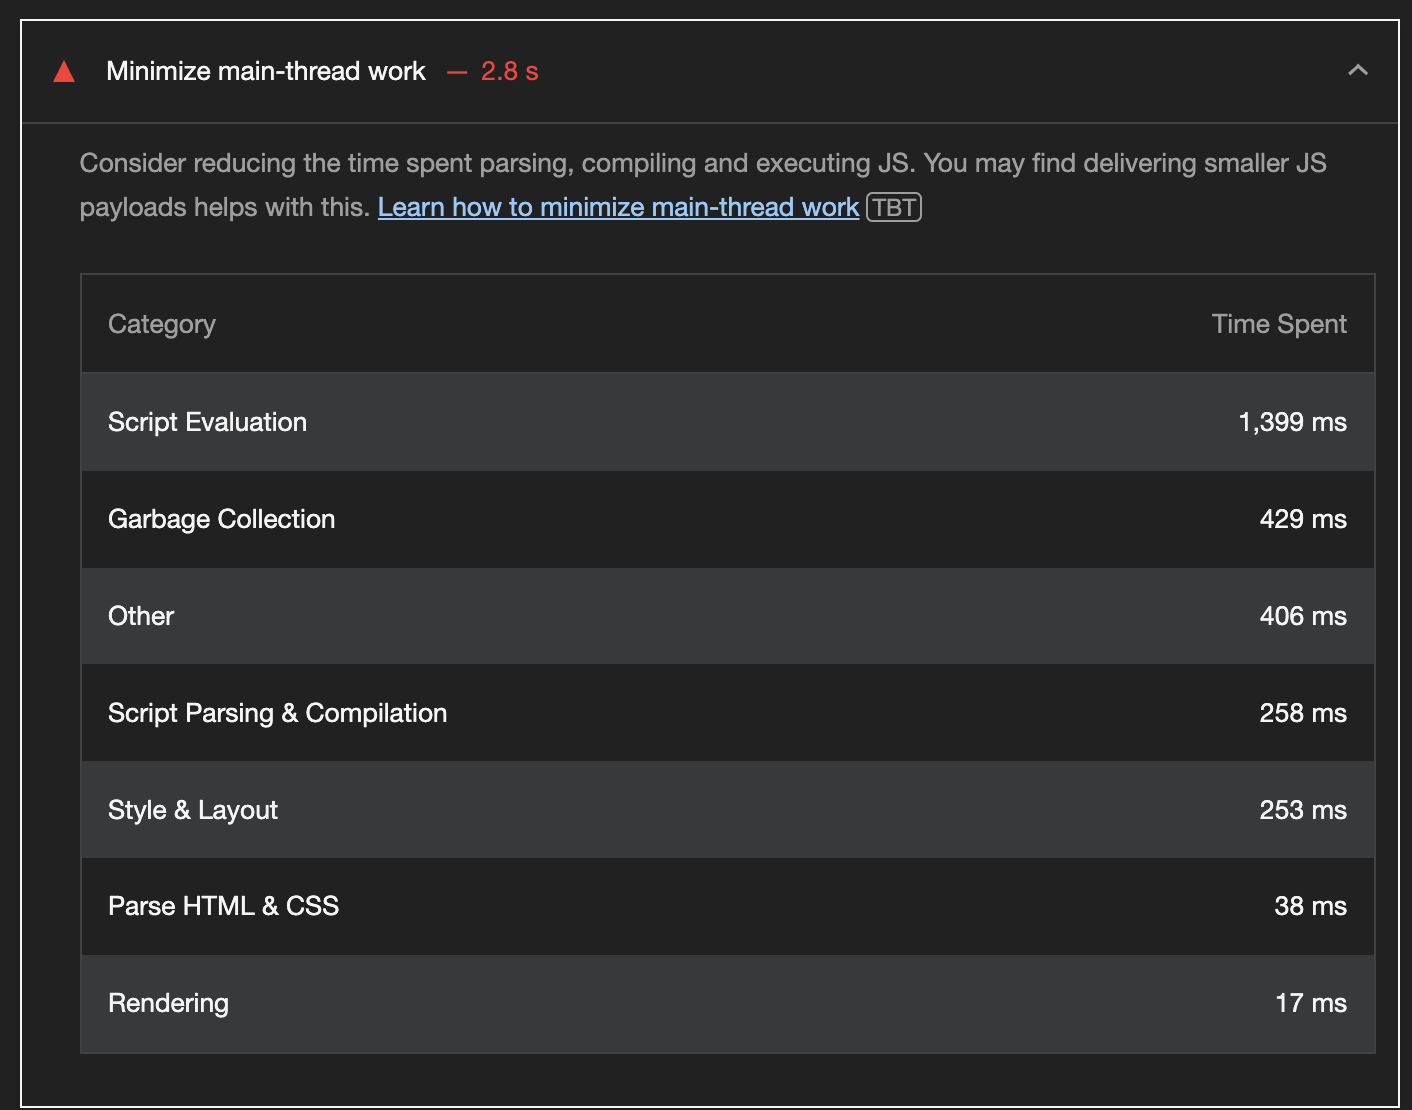Click the 429 ms time value

tap(1303, 519)
